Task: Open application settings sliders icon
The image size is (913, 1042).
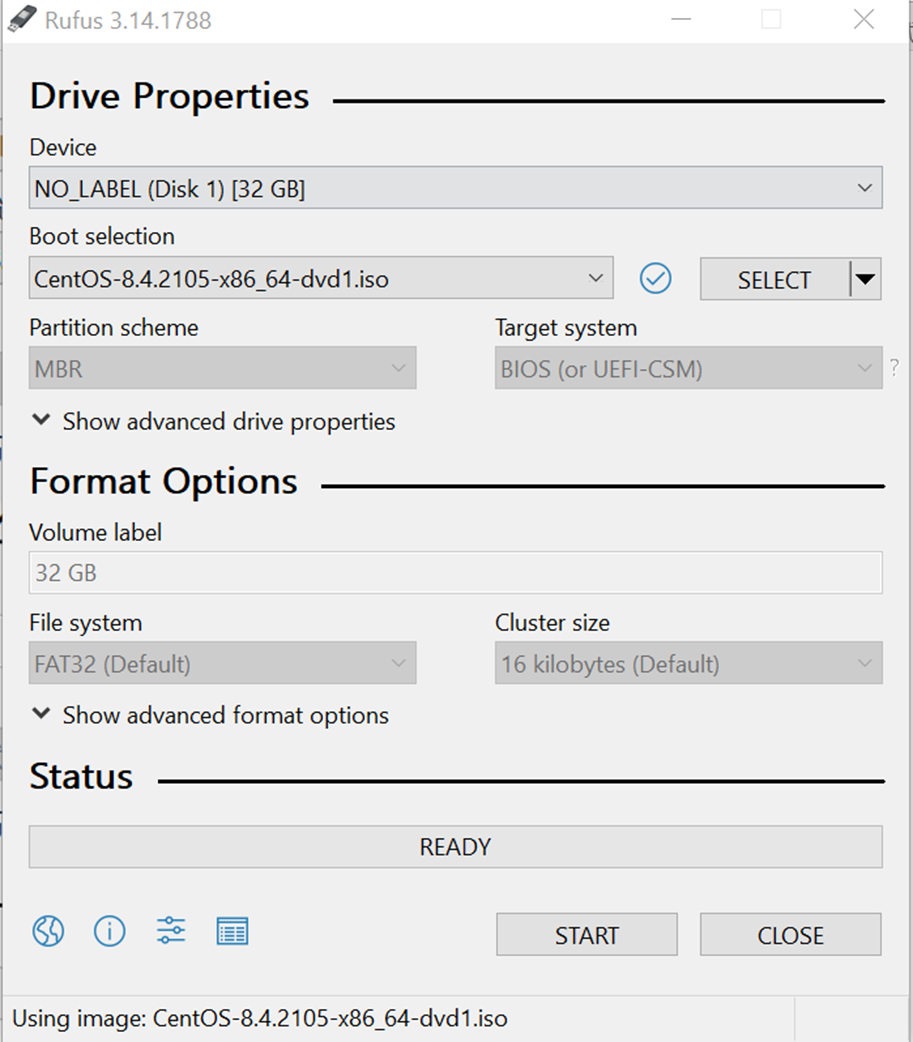Action: (x=171, y=930)
